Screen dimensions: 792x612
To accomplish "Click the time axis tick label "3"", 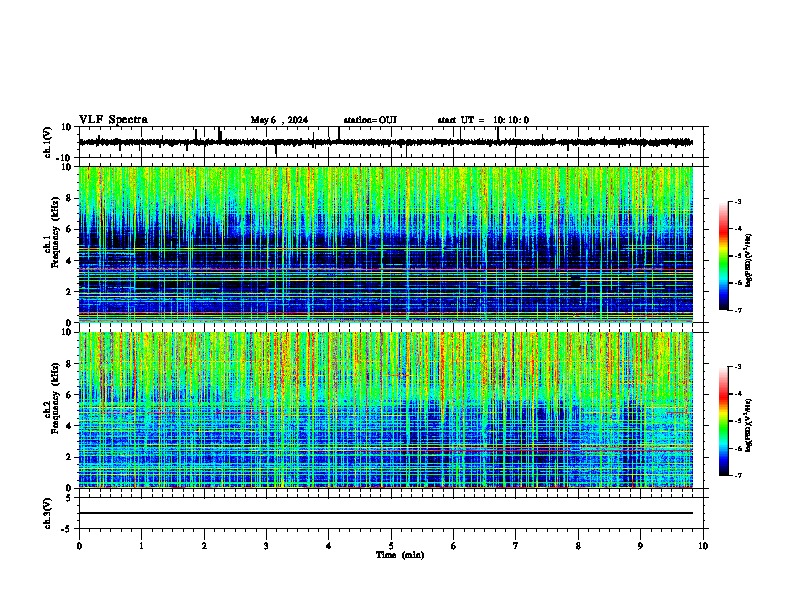I will (x=266, y=546).
